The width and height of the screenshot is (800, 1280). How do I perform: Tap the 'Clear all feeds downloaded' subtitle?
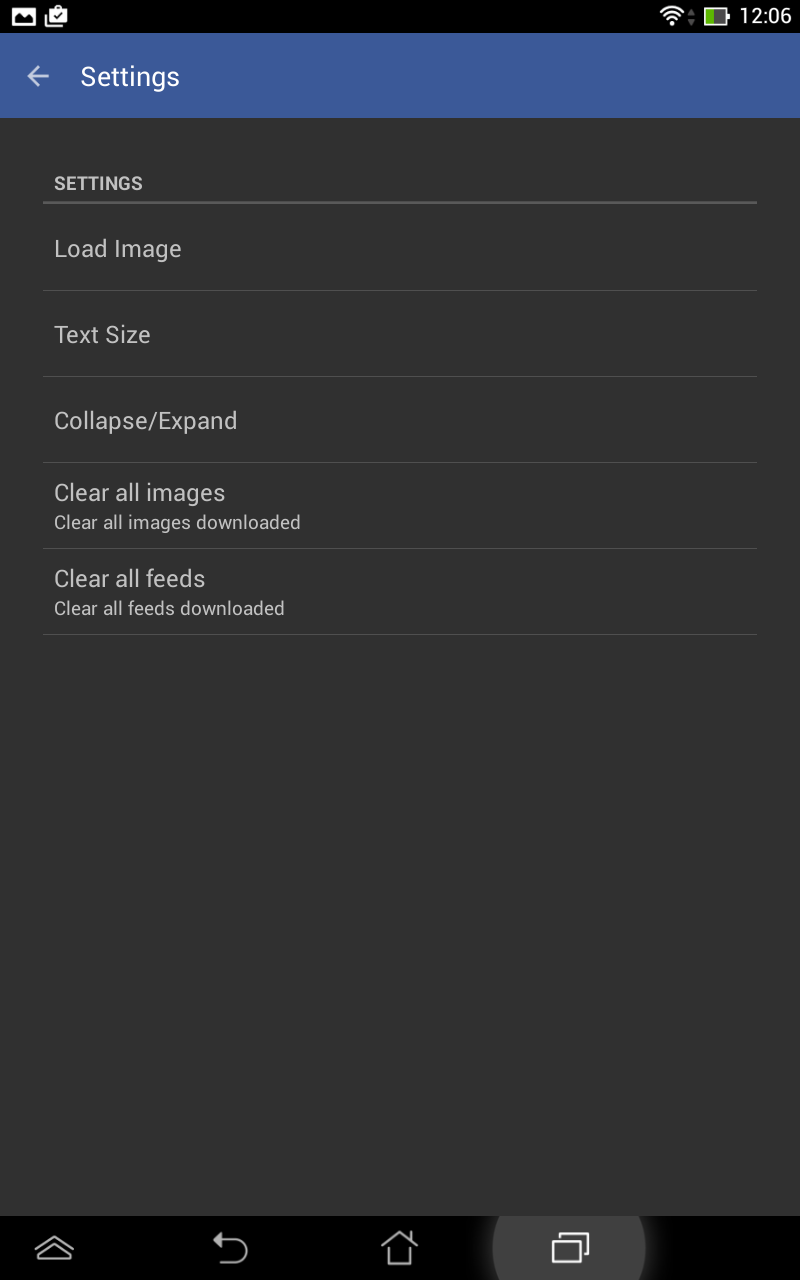(169, 609)
